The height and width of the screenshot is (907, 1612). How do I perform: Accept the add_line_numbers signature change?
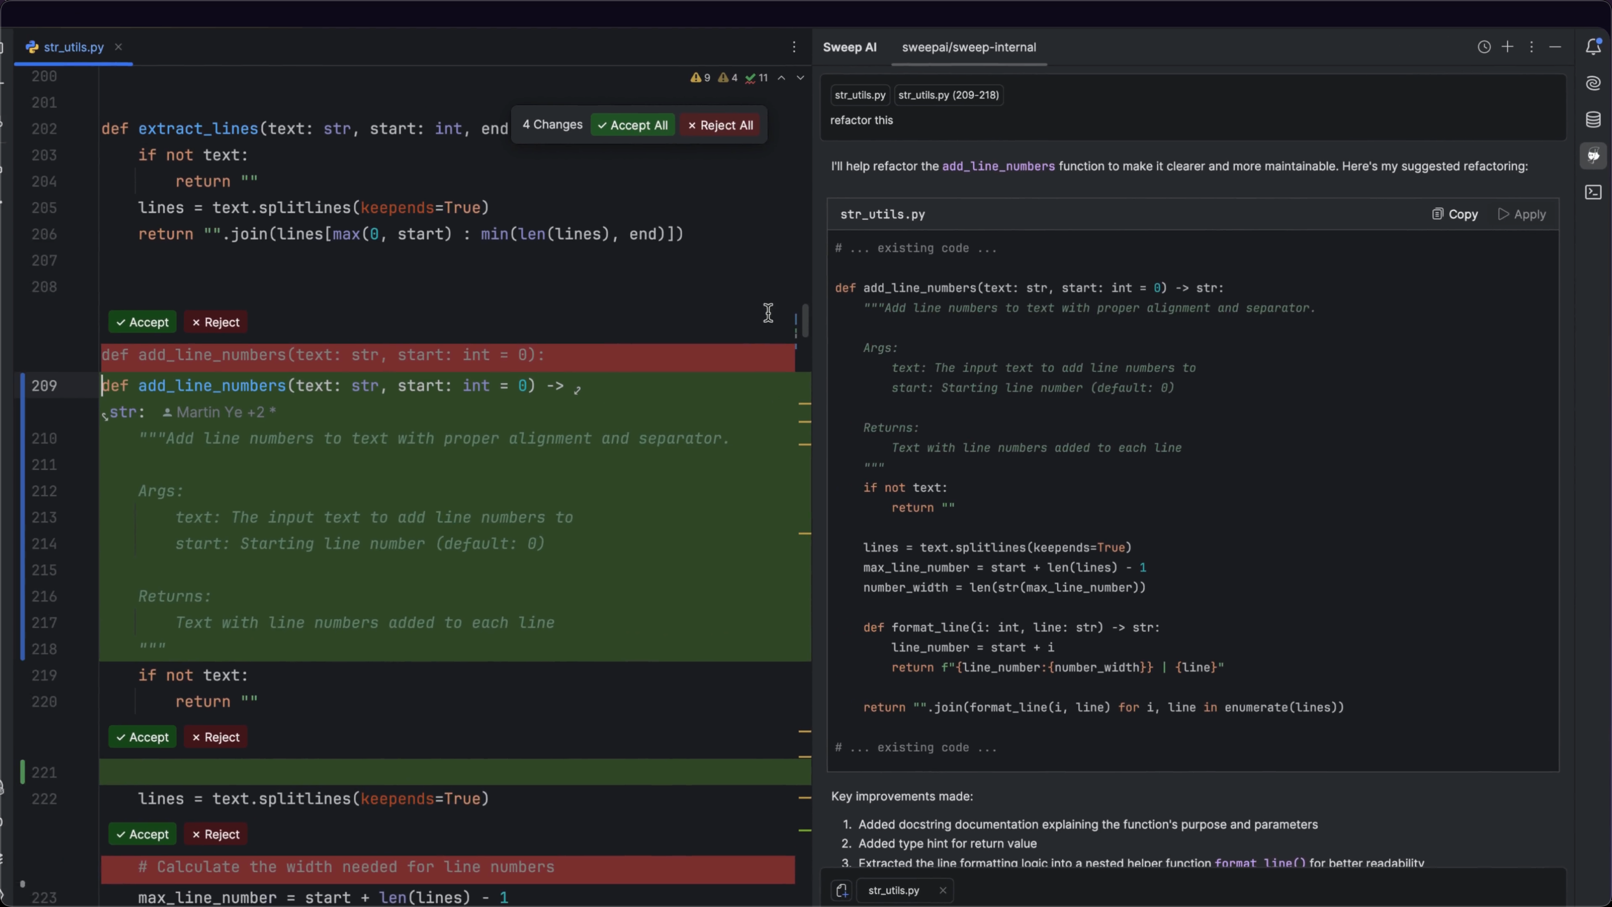(143, 322)
